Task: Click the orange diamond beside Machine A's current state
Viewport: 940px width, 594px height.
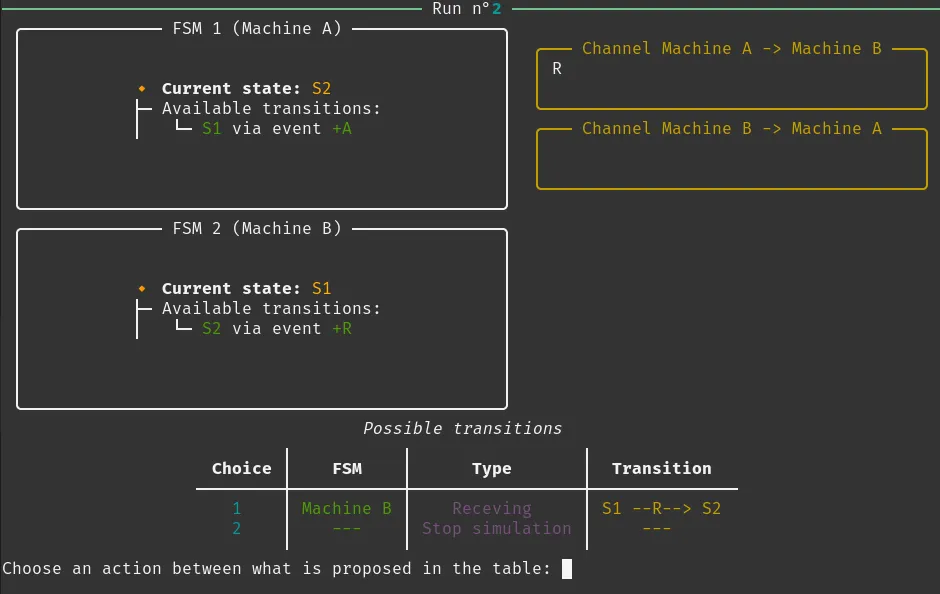Action: pyautogui.click(x=142, y=89)
